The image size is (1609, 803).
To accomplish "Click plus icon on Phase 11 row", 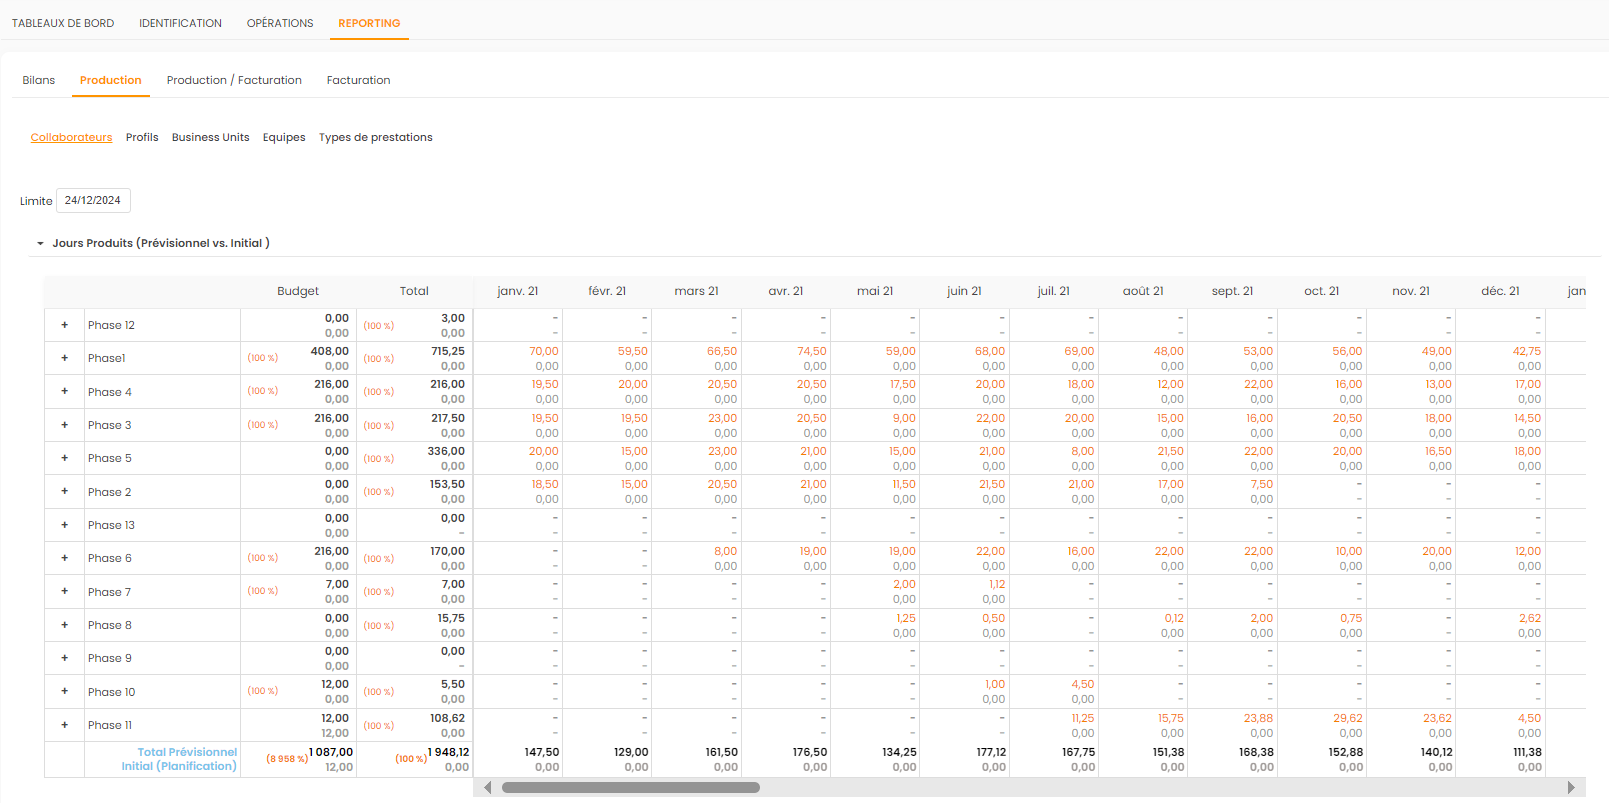I will [x=65, y=725].
